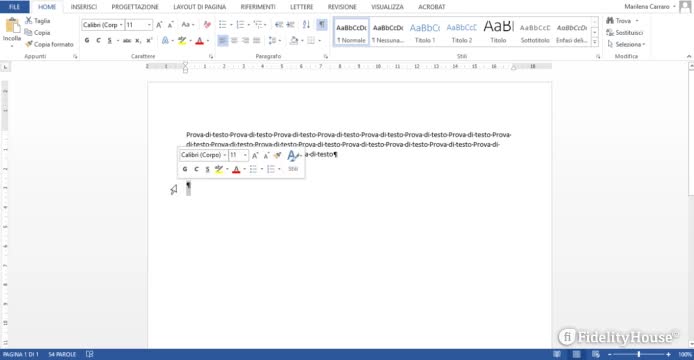Image resolution: width=694 pixels, height=360 pixels.
Task: Click the sort A-Z icon
Action: pos(306,25)
